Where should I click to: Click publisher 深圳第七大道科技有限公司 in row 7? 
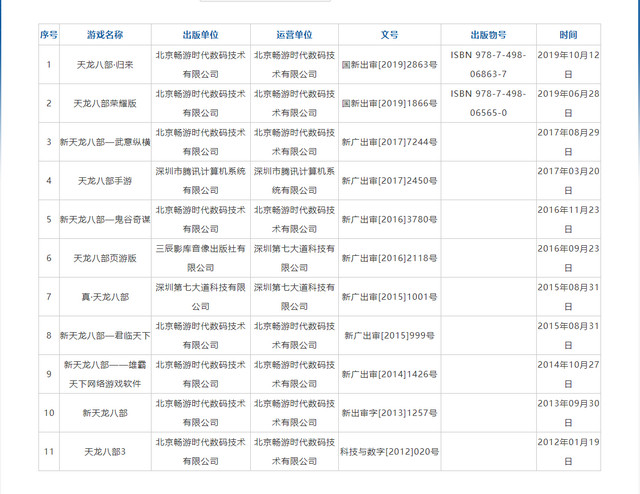tap(200, 297)
